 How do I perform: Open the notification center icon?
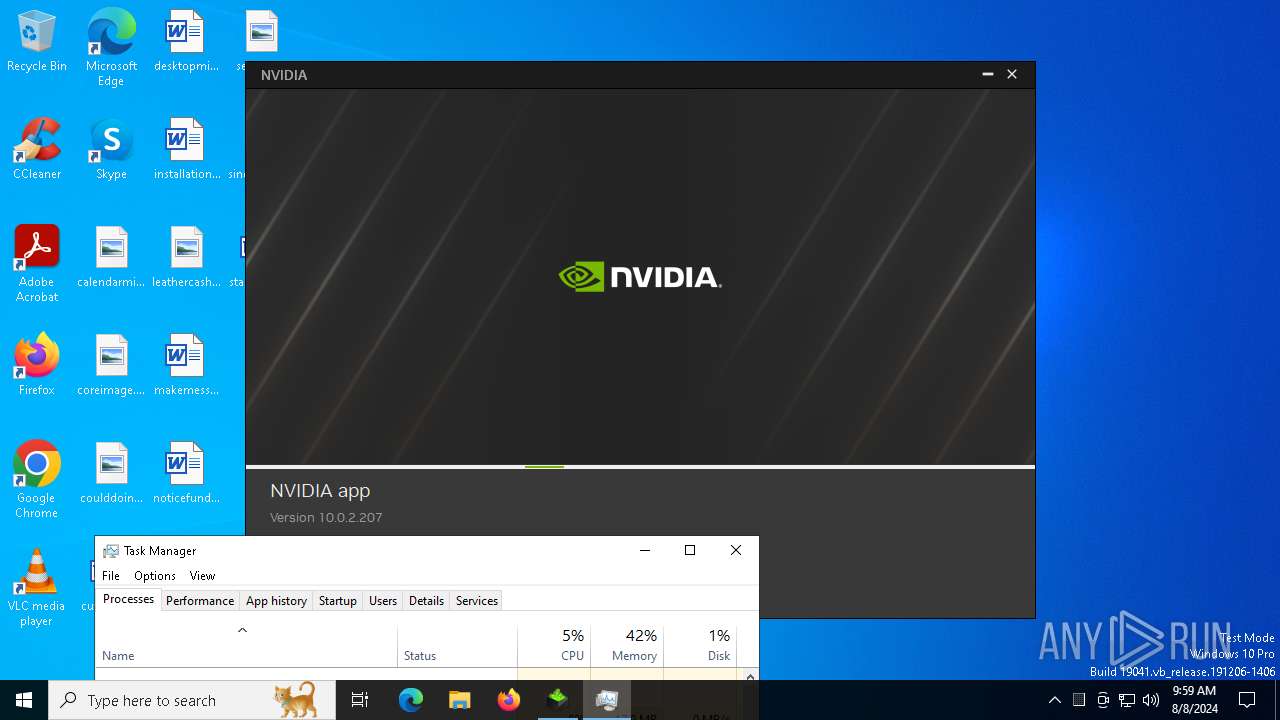coord(1247,700)
